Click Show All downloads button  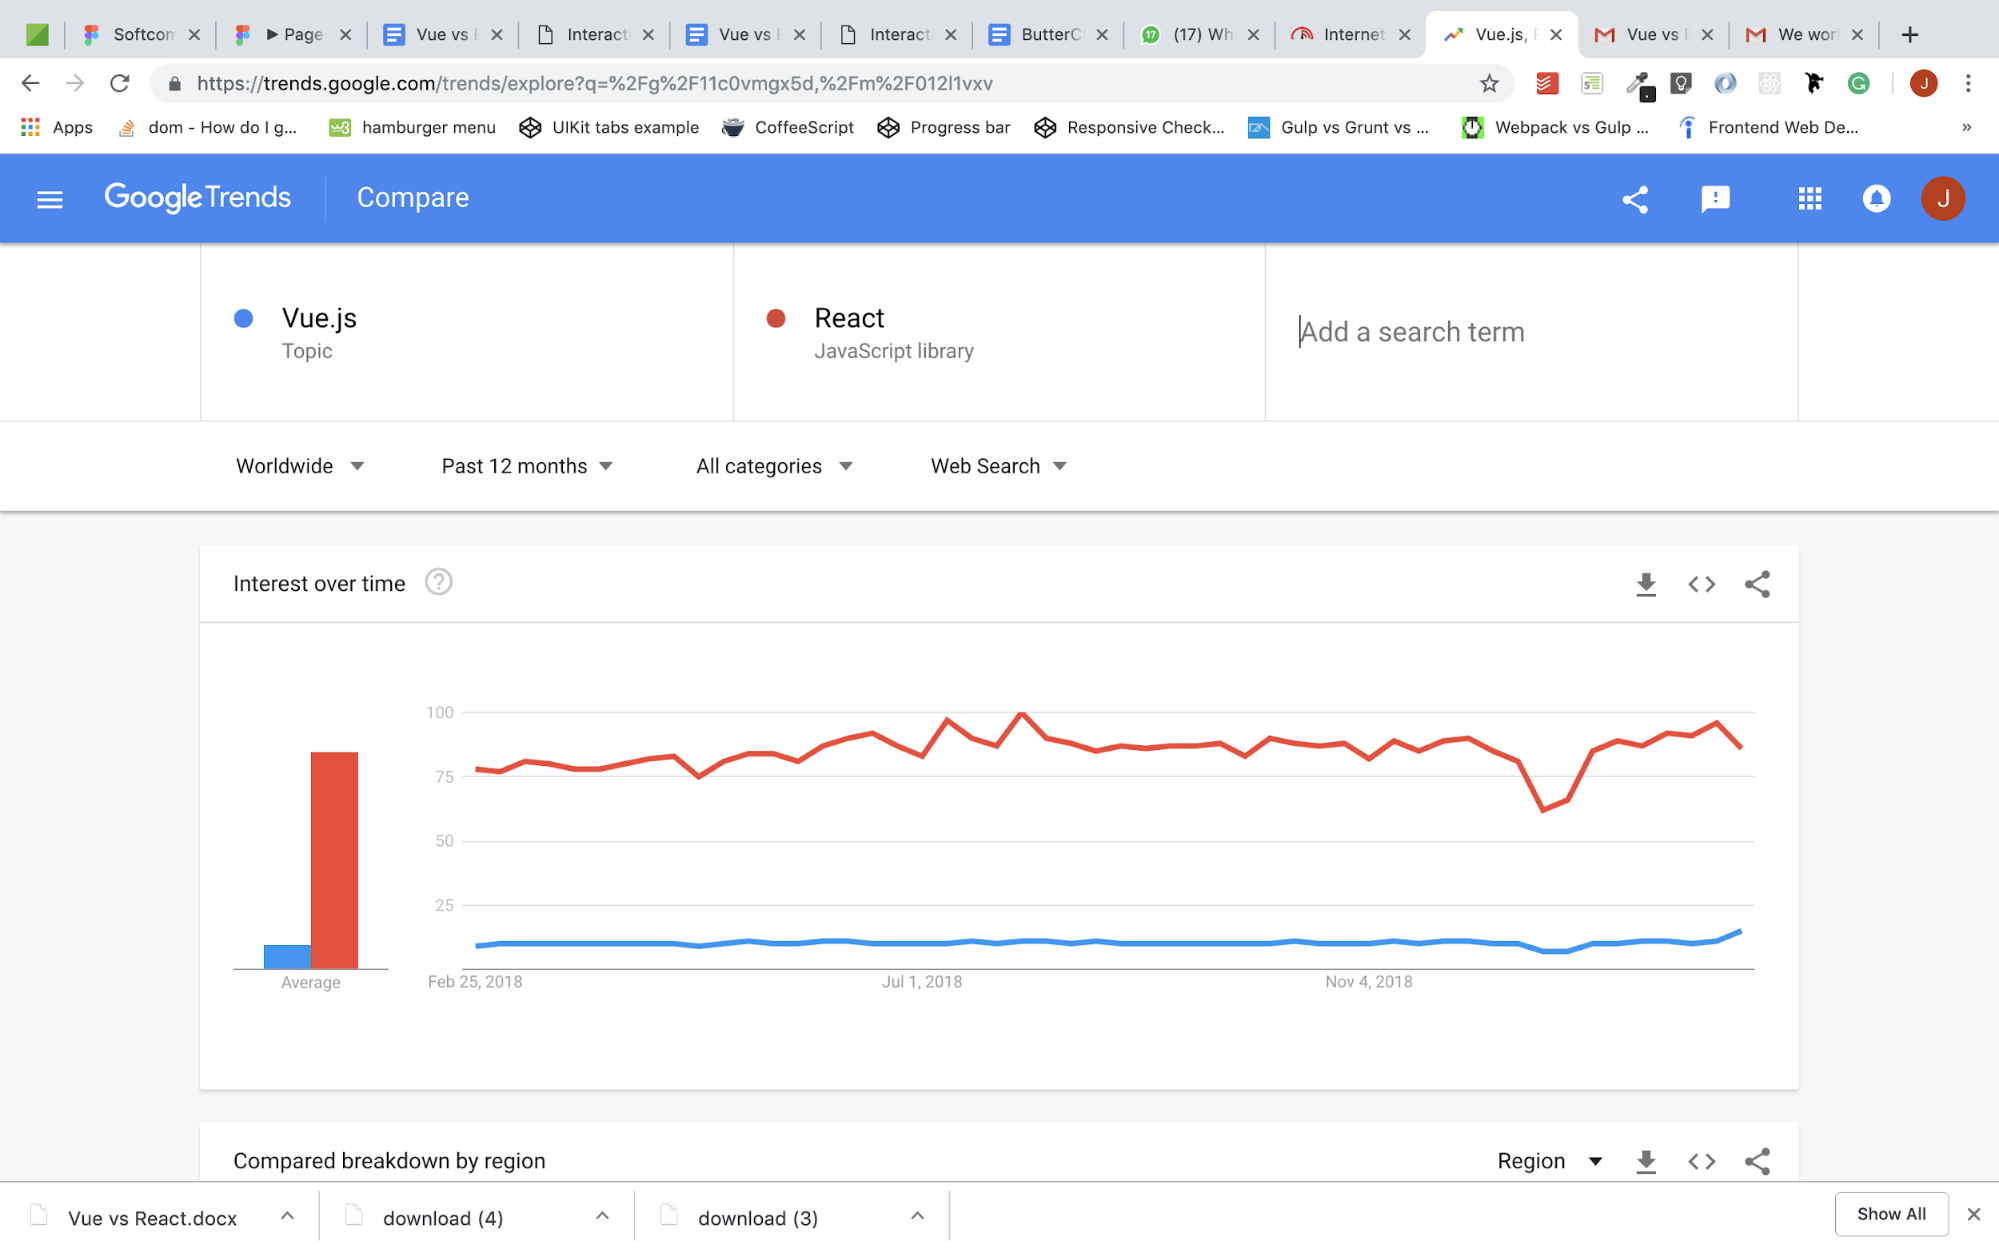1890,1214
